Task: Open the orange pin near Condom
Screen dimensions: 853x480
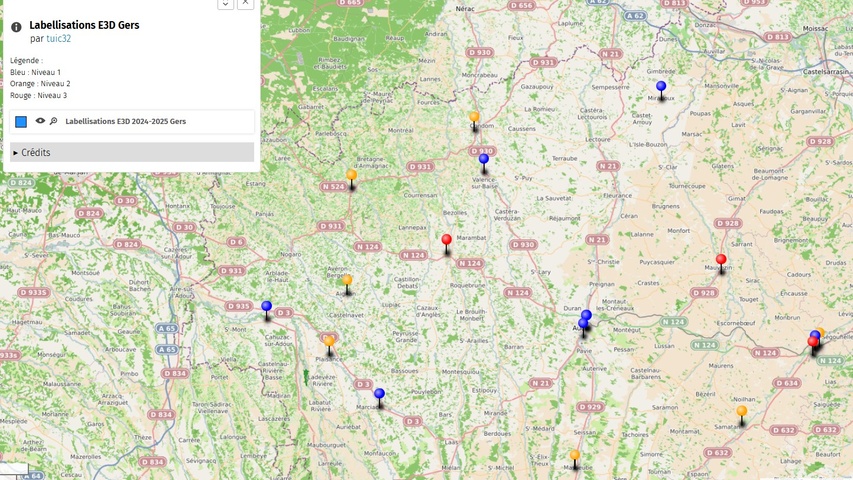Action: point(475,118)
